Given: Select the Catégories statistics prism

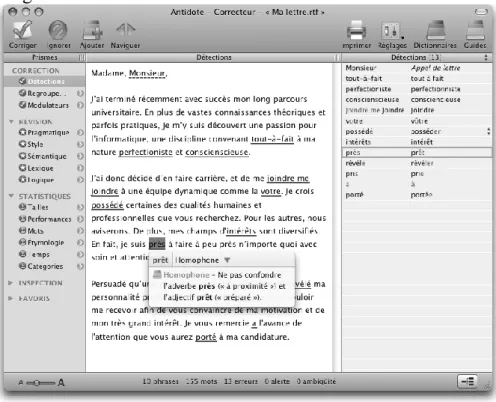Looking at the screenshot, I should pyautogui.click(x=41, y=267).
